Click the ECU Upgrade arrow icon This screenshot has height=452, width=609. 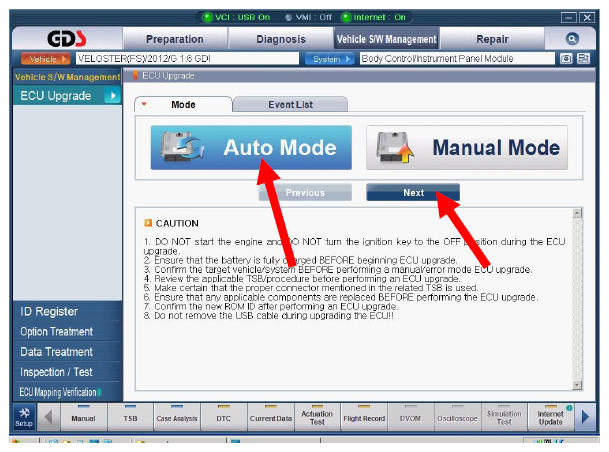point(113,96)
